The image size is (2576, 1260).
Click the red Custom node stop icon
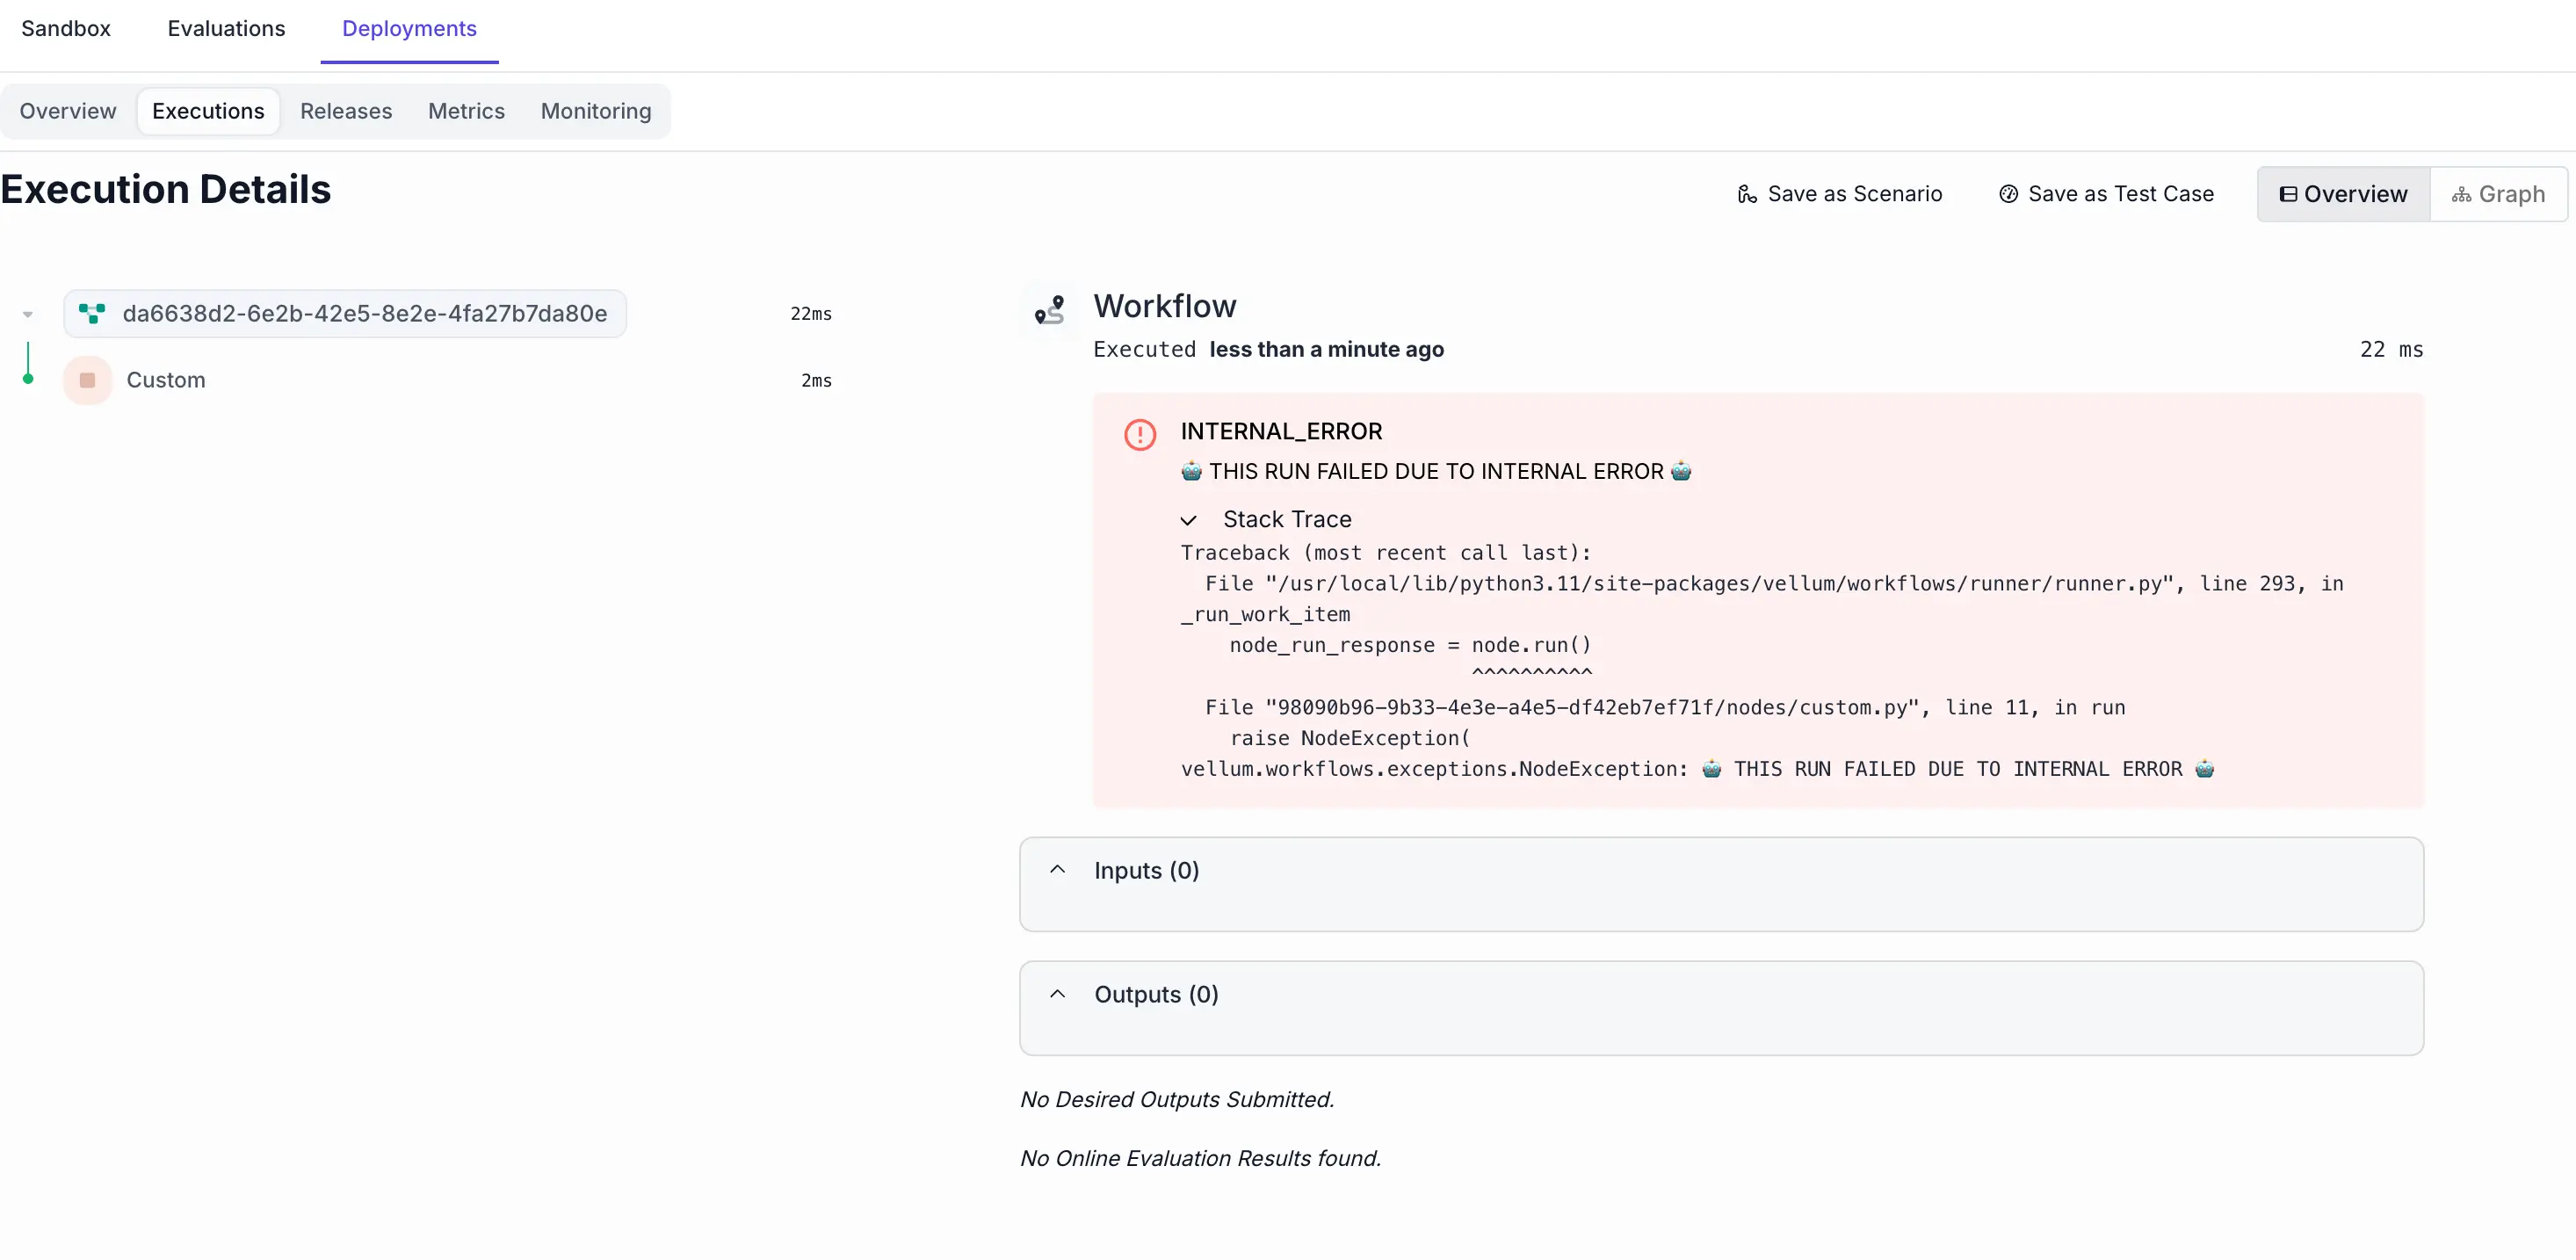88,380
